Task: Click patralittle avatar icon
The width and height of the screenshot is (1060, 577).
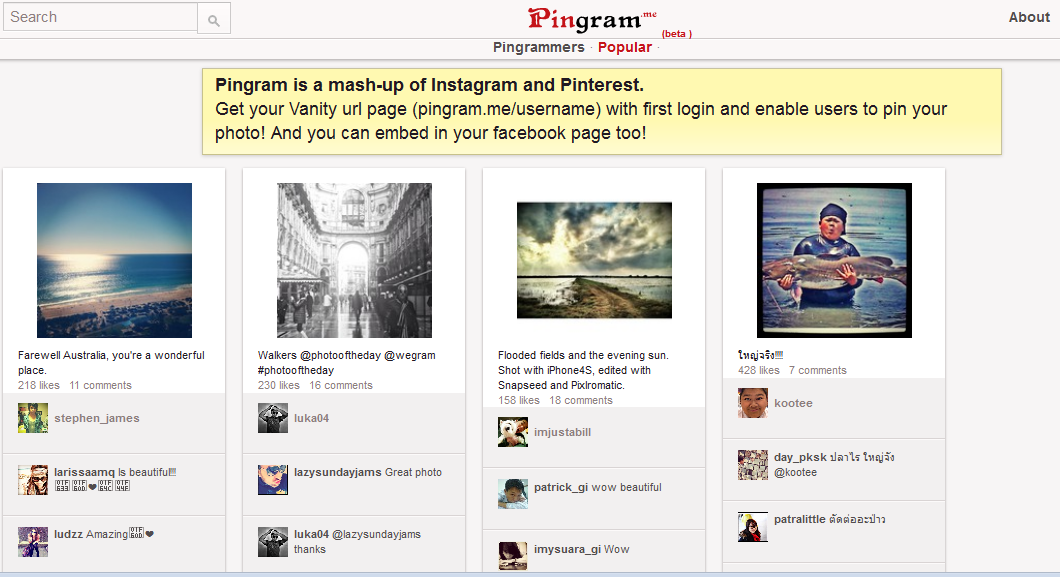Action: pos(753,527)
